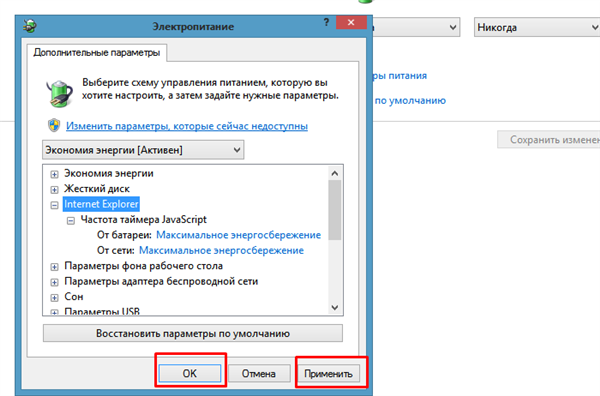
Task: Select the Internet Explorer tree item
Action: 101,204
